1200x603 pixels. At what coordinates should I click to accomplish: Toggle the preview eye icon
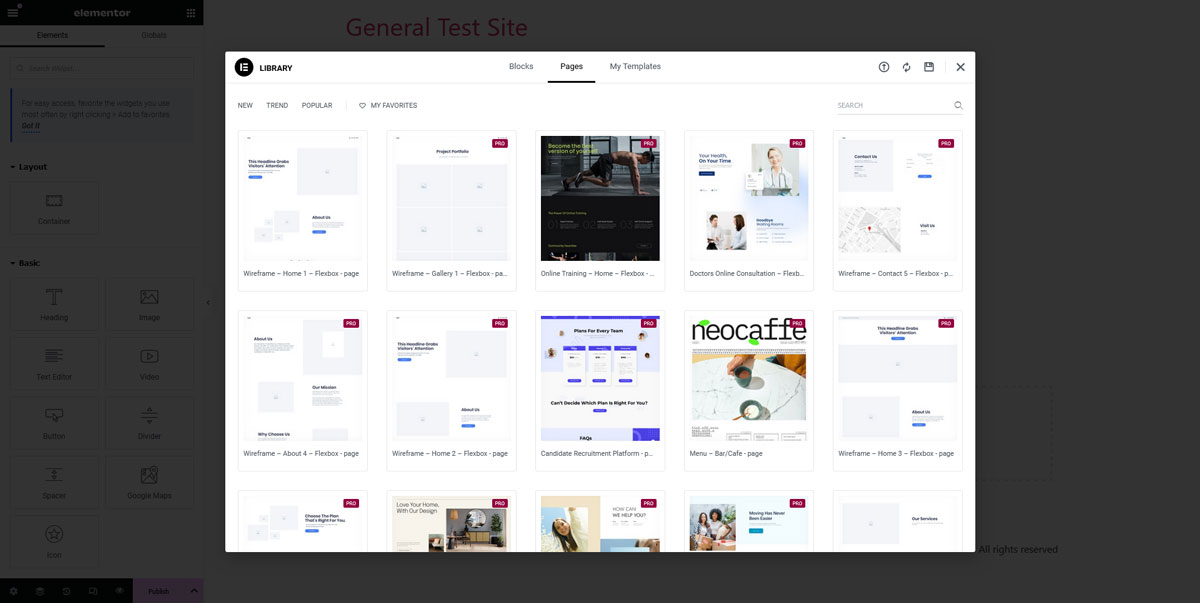click(x=119, y=591)
